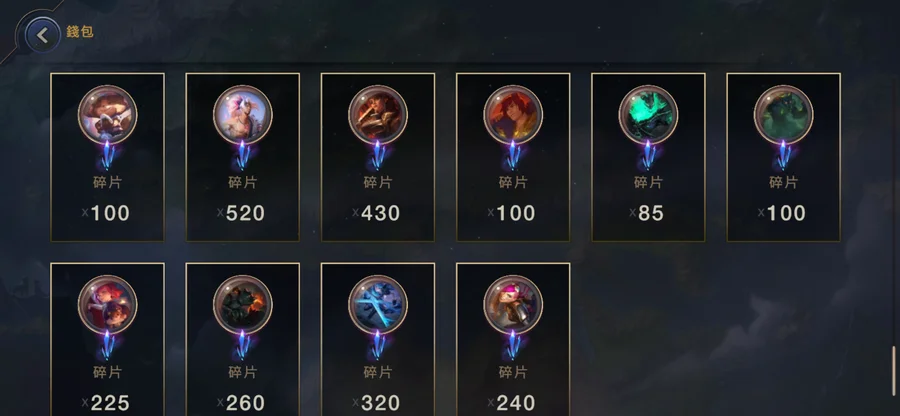The height and width of the screenshot is (416, 900).
Task: Tap the blue crystal shard above the 520 count
Action: [x=243, y=155]
